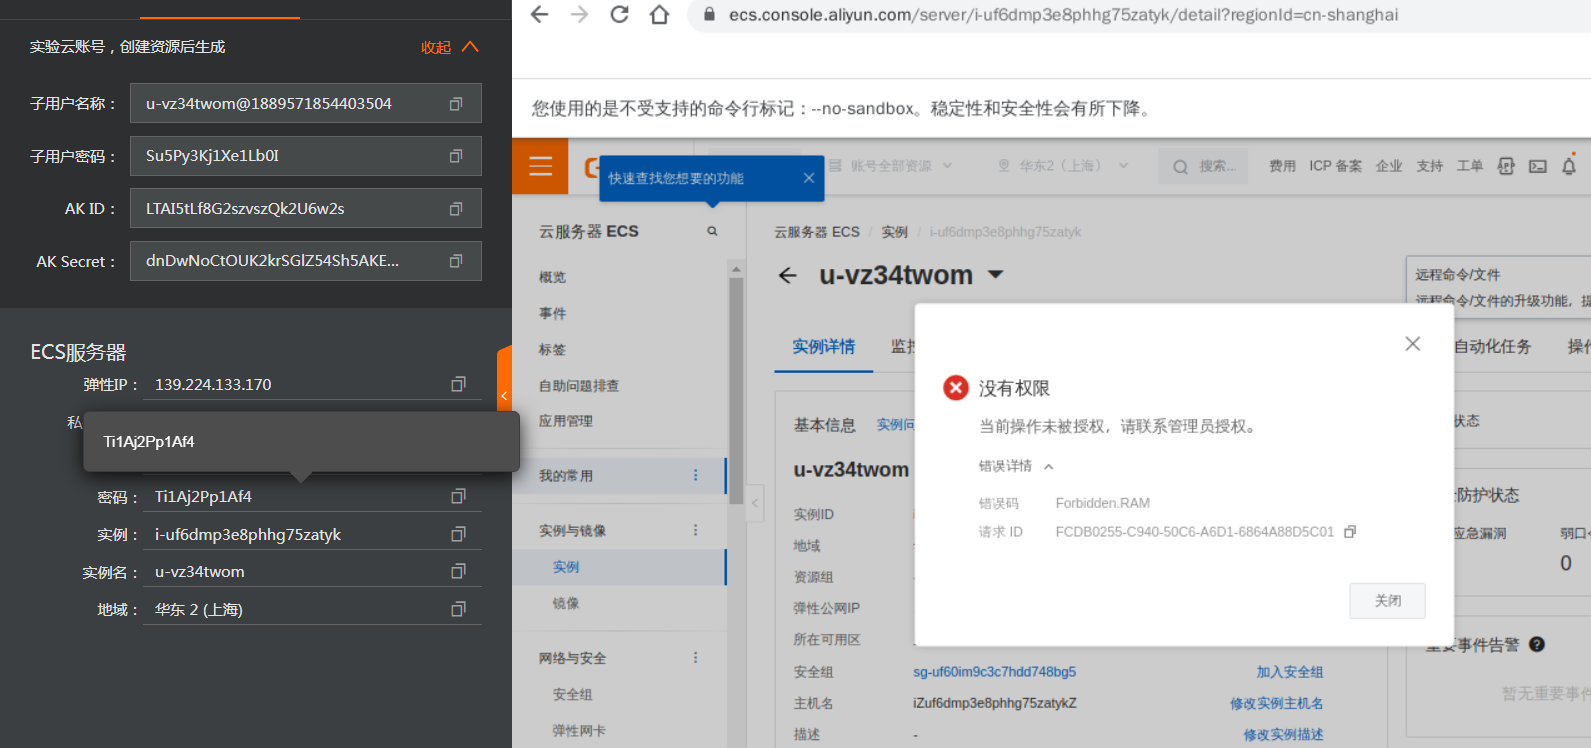Image resolution: width=1591 pixels, height=748 pixels.
Task: Collapse the lab account panel via 收起
Action: pos(449,47)
